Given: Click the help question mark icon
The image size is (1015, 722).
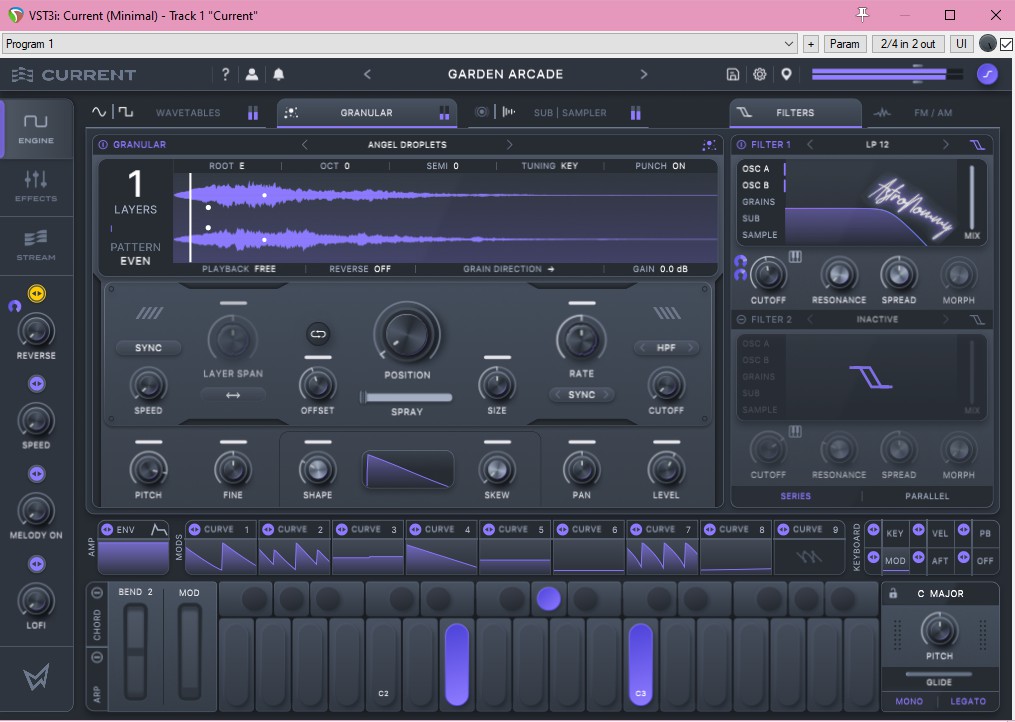Looking at the screenshot, I should tap(225, 74).
